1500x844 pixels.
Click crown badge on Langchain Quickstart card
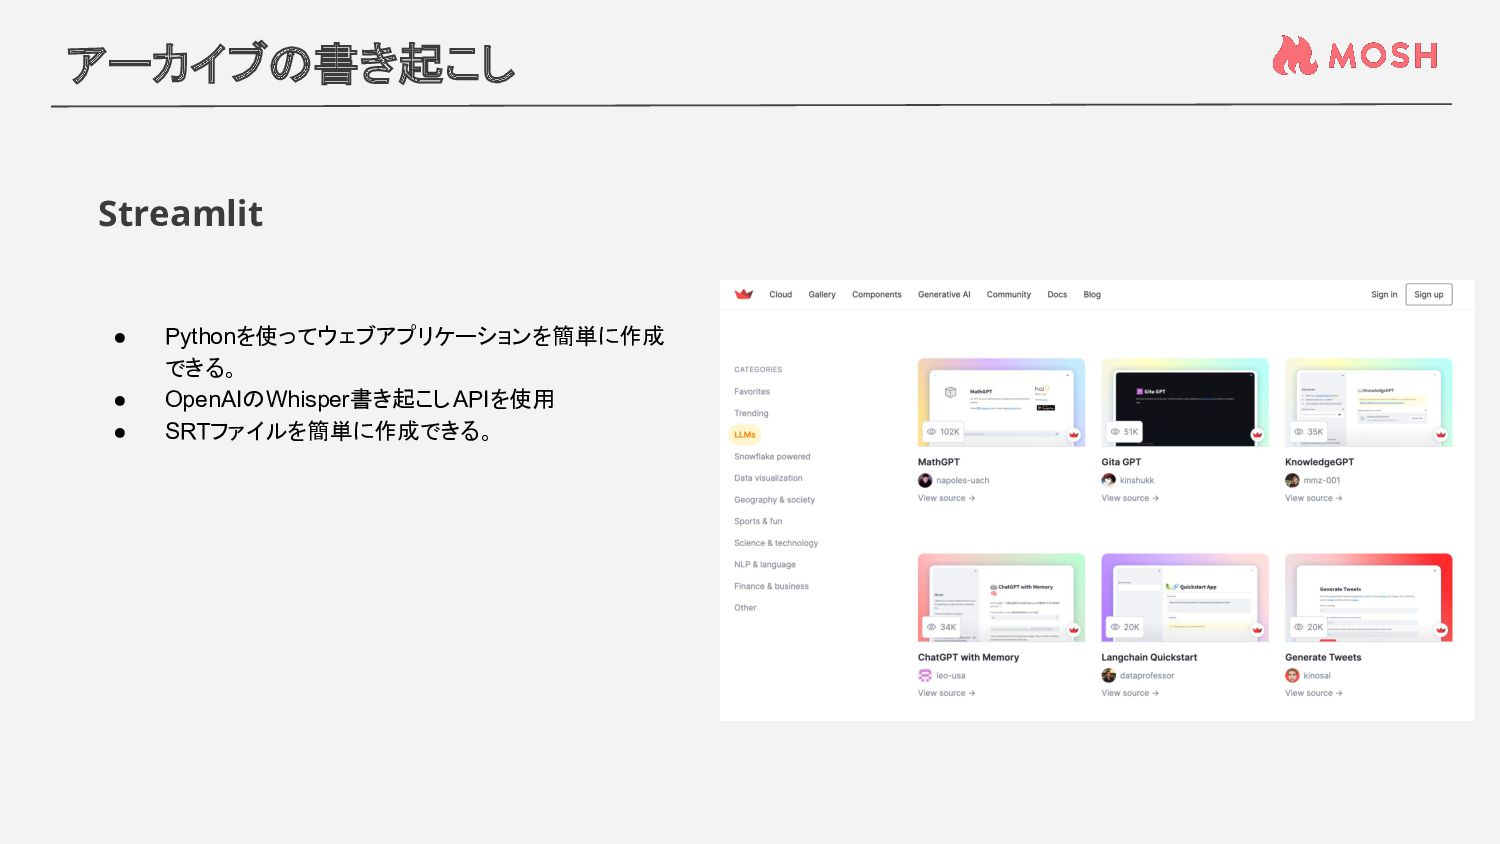1258,629
